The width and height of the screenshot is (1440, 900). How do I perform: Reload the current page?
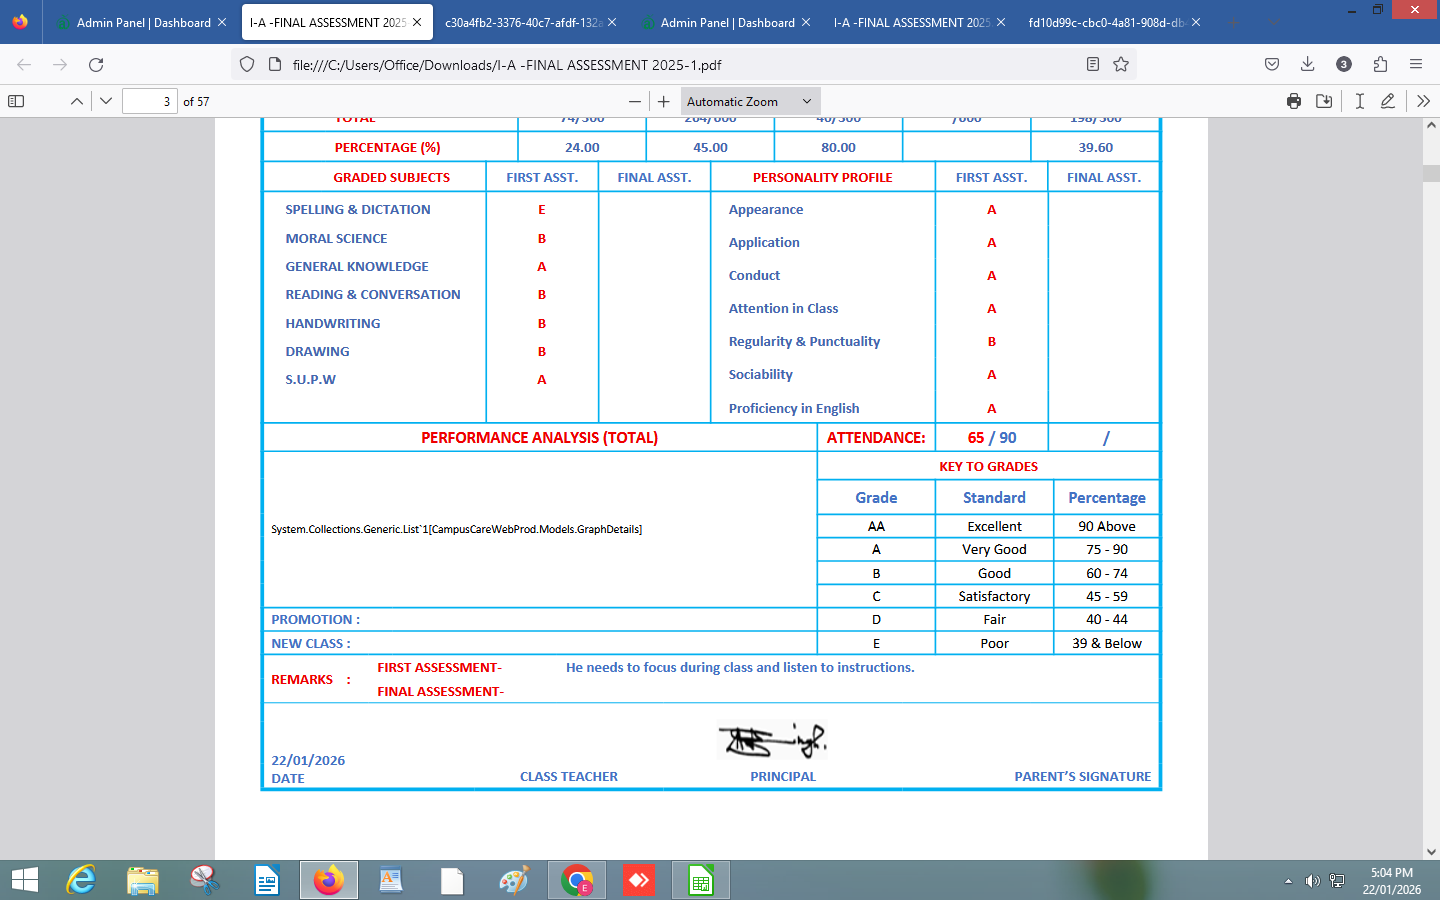[96, 63]
